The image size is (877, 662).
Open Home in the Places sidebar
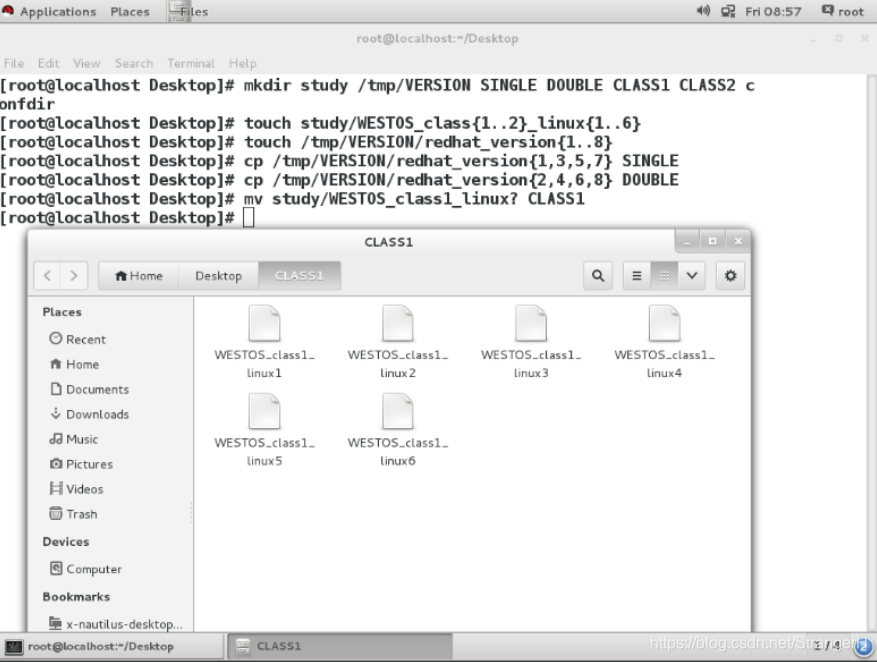74,365
